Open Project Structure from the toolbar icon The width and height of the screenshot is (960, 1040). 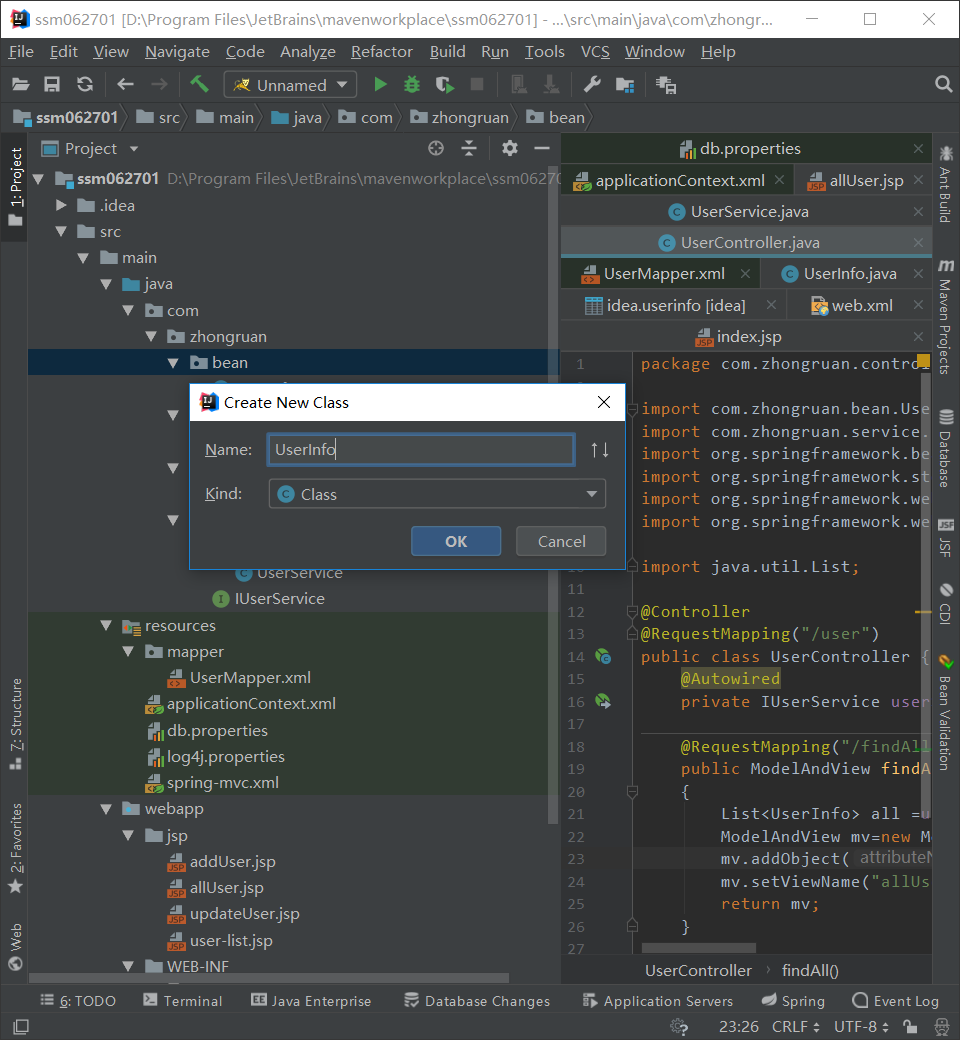[625, 85]
